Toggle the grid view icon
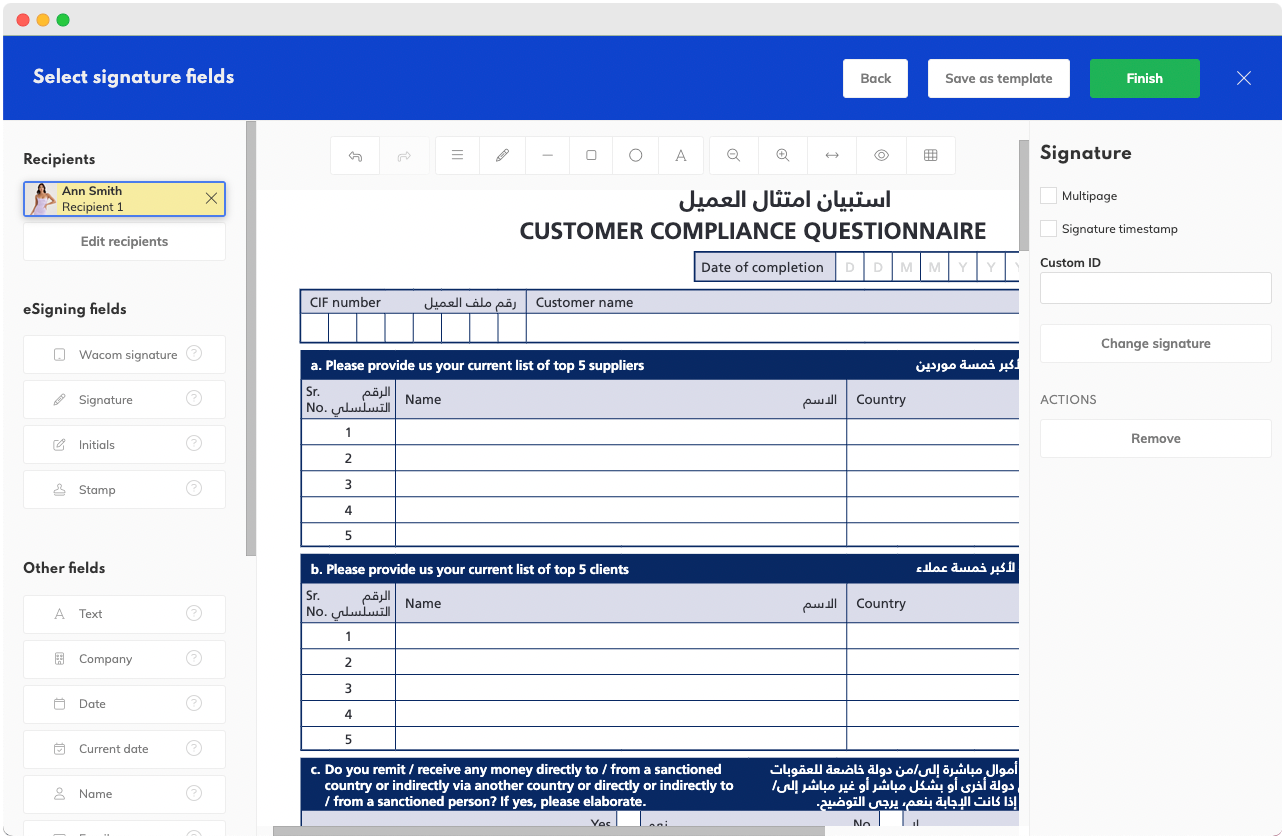1285x839 pixels. [930, 156]
